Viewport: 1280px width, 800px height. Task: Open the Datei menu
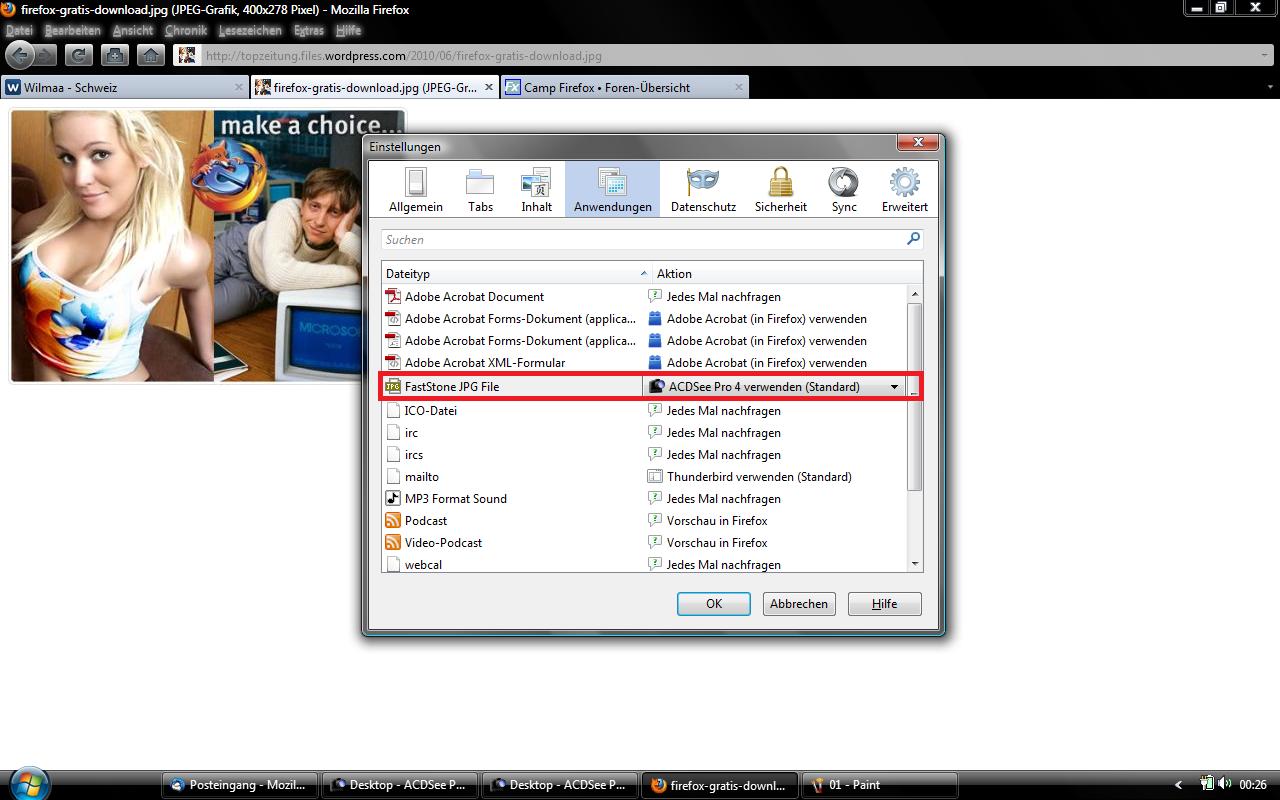pos(19,31)
